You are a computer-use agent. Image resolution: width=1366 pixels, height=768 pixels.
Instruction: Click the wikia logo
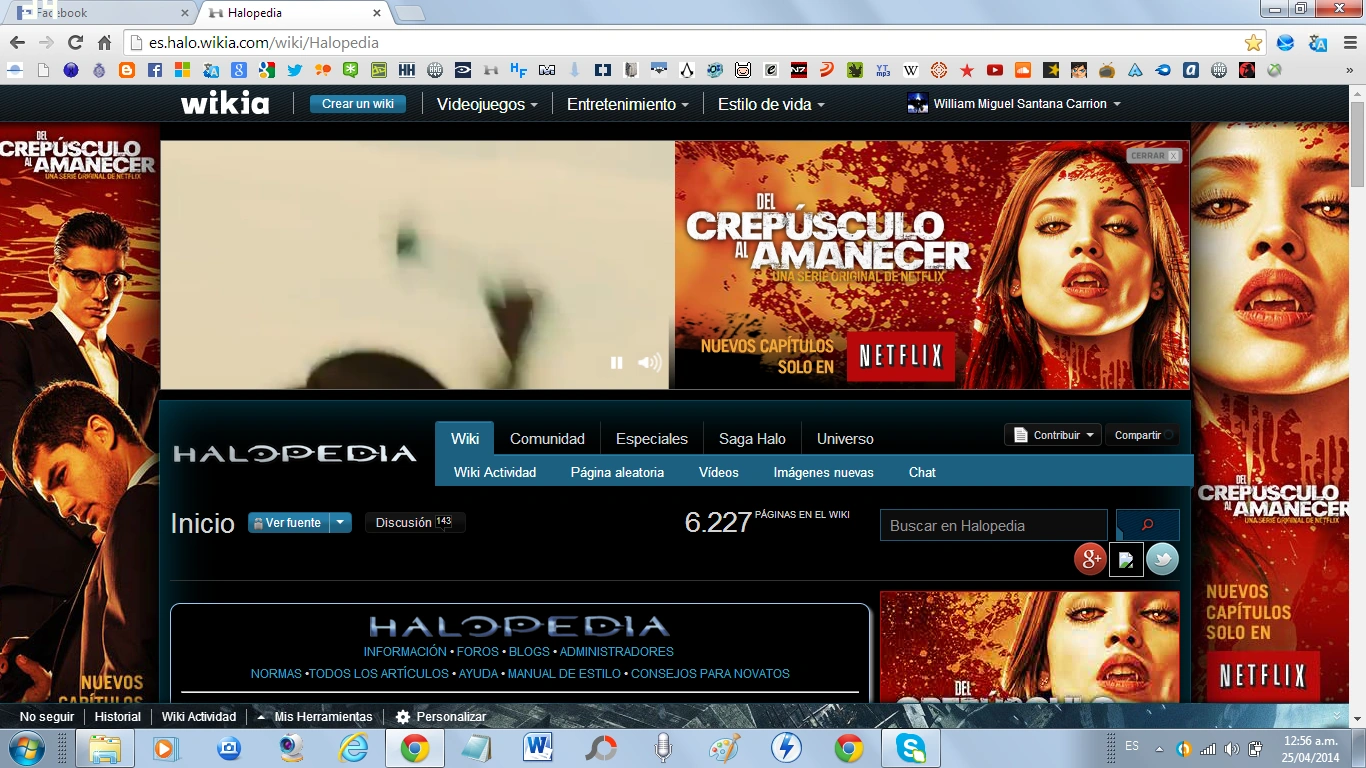225,103
